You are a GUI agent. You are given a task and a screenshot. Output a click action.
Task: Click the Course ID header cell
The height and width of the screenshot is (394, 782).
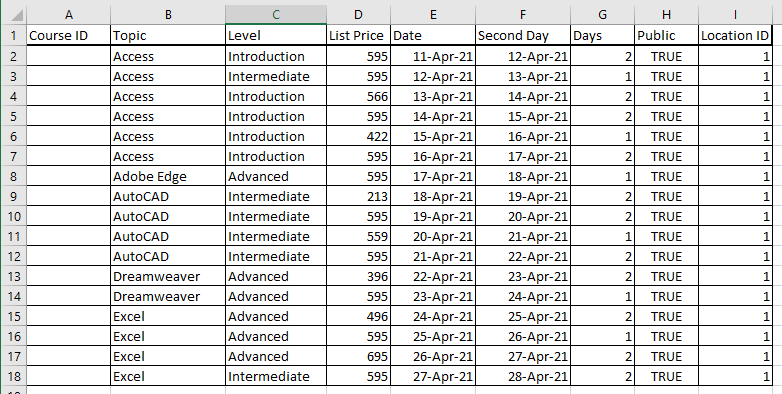(x=68, y=35)
